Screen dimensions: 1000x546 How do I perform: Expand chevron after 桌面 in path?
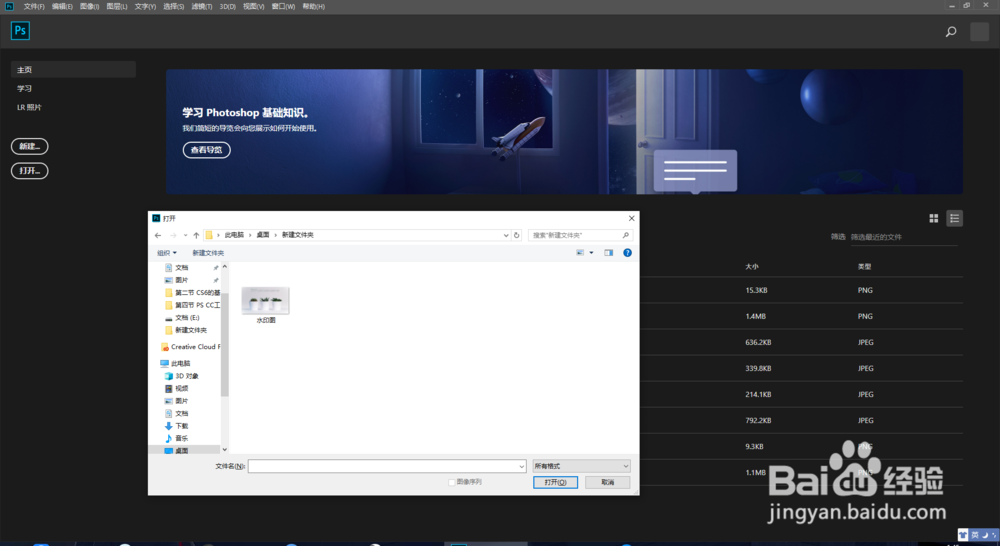tap(276, 235)
